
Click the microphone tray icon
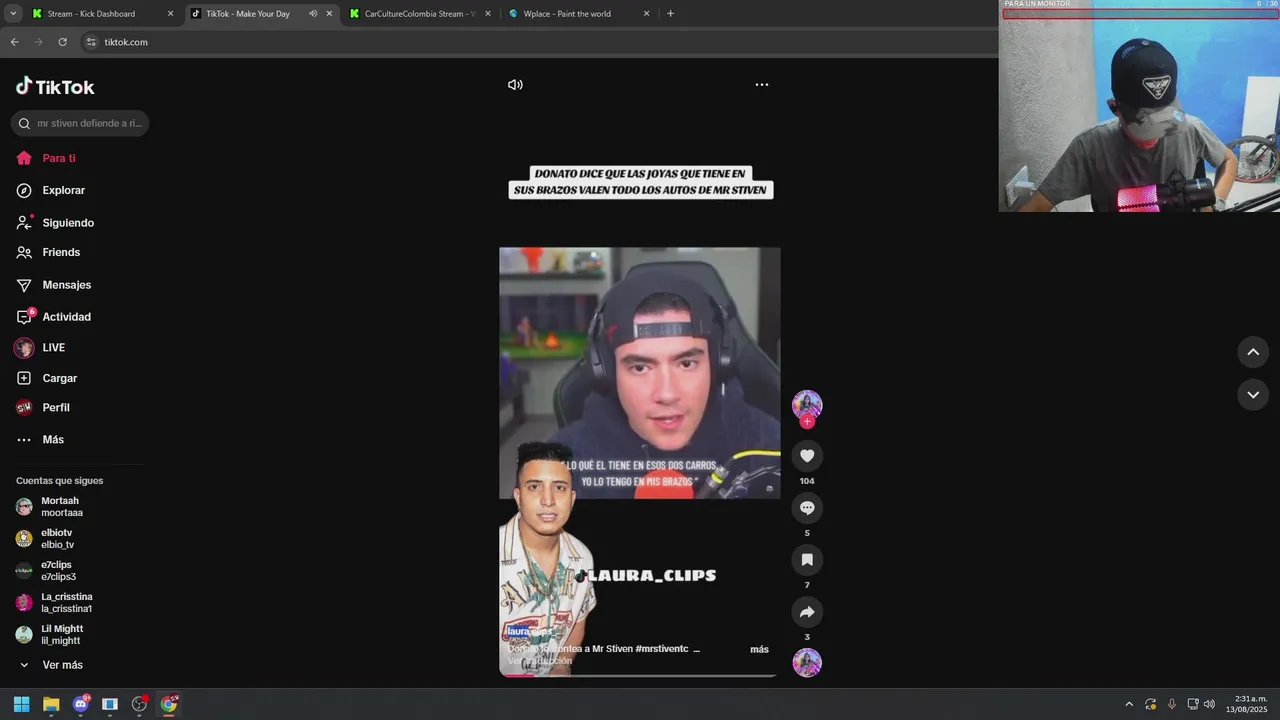click(x=1171, y=704)
